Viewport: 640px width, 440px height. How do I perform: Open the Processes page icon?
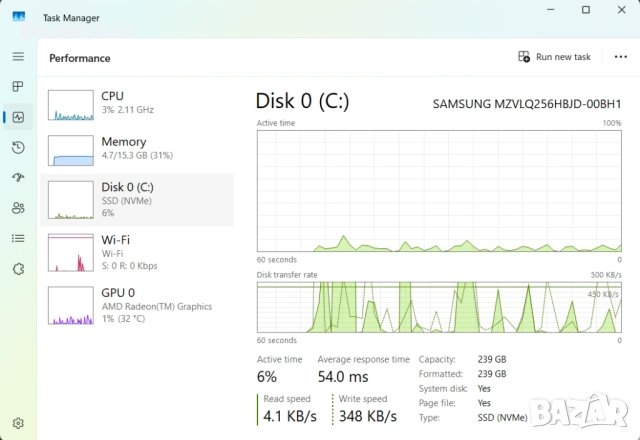pyautogui.click(x=18, y=87)
